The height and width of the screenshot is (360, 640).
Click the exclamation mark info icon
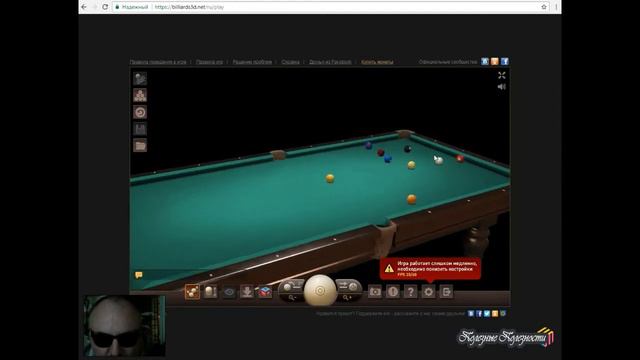(393, 292)
